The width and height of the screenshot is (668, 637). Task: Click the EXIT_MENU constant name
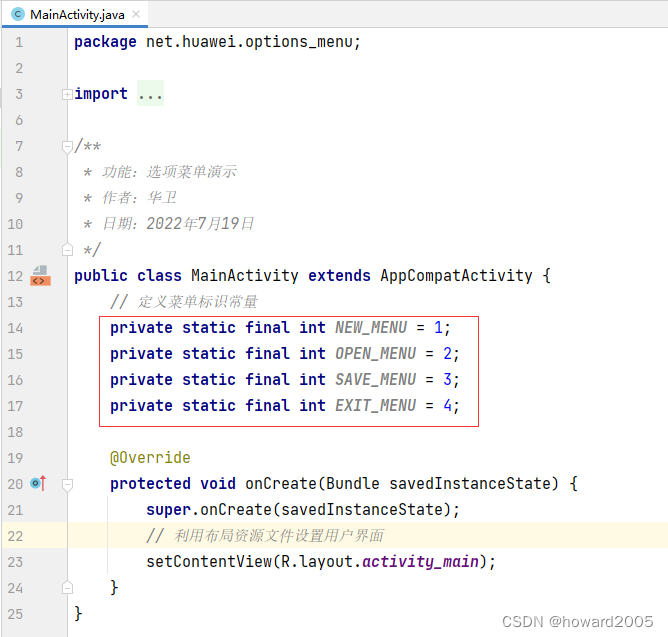(x=375, y=406)
